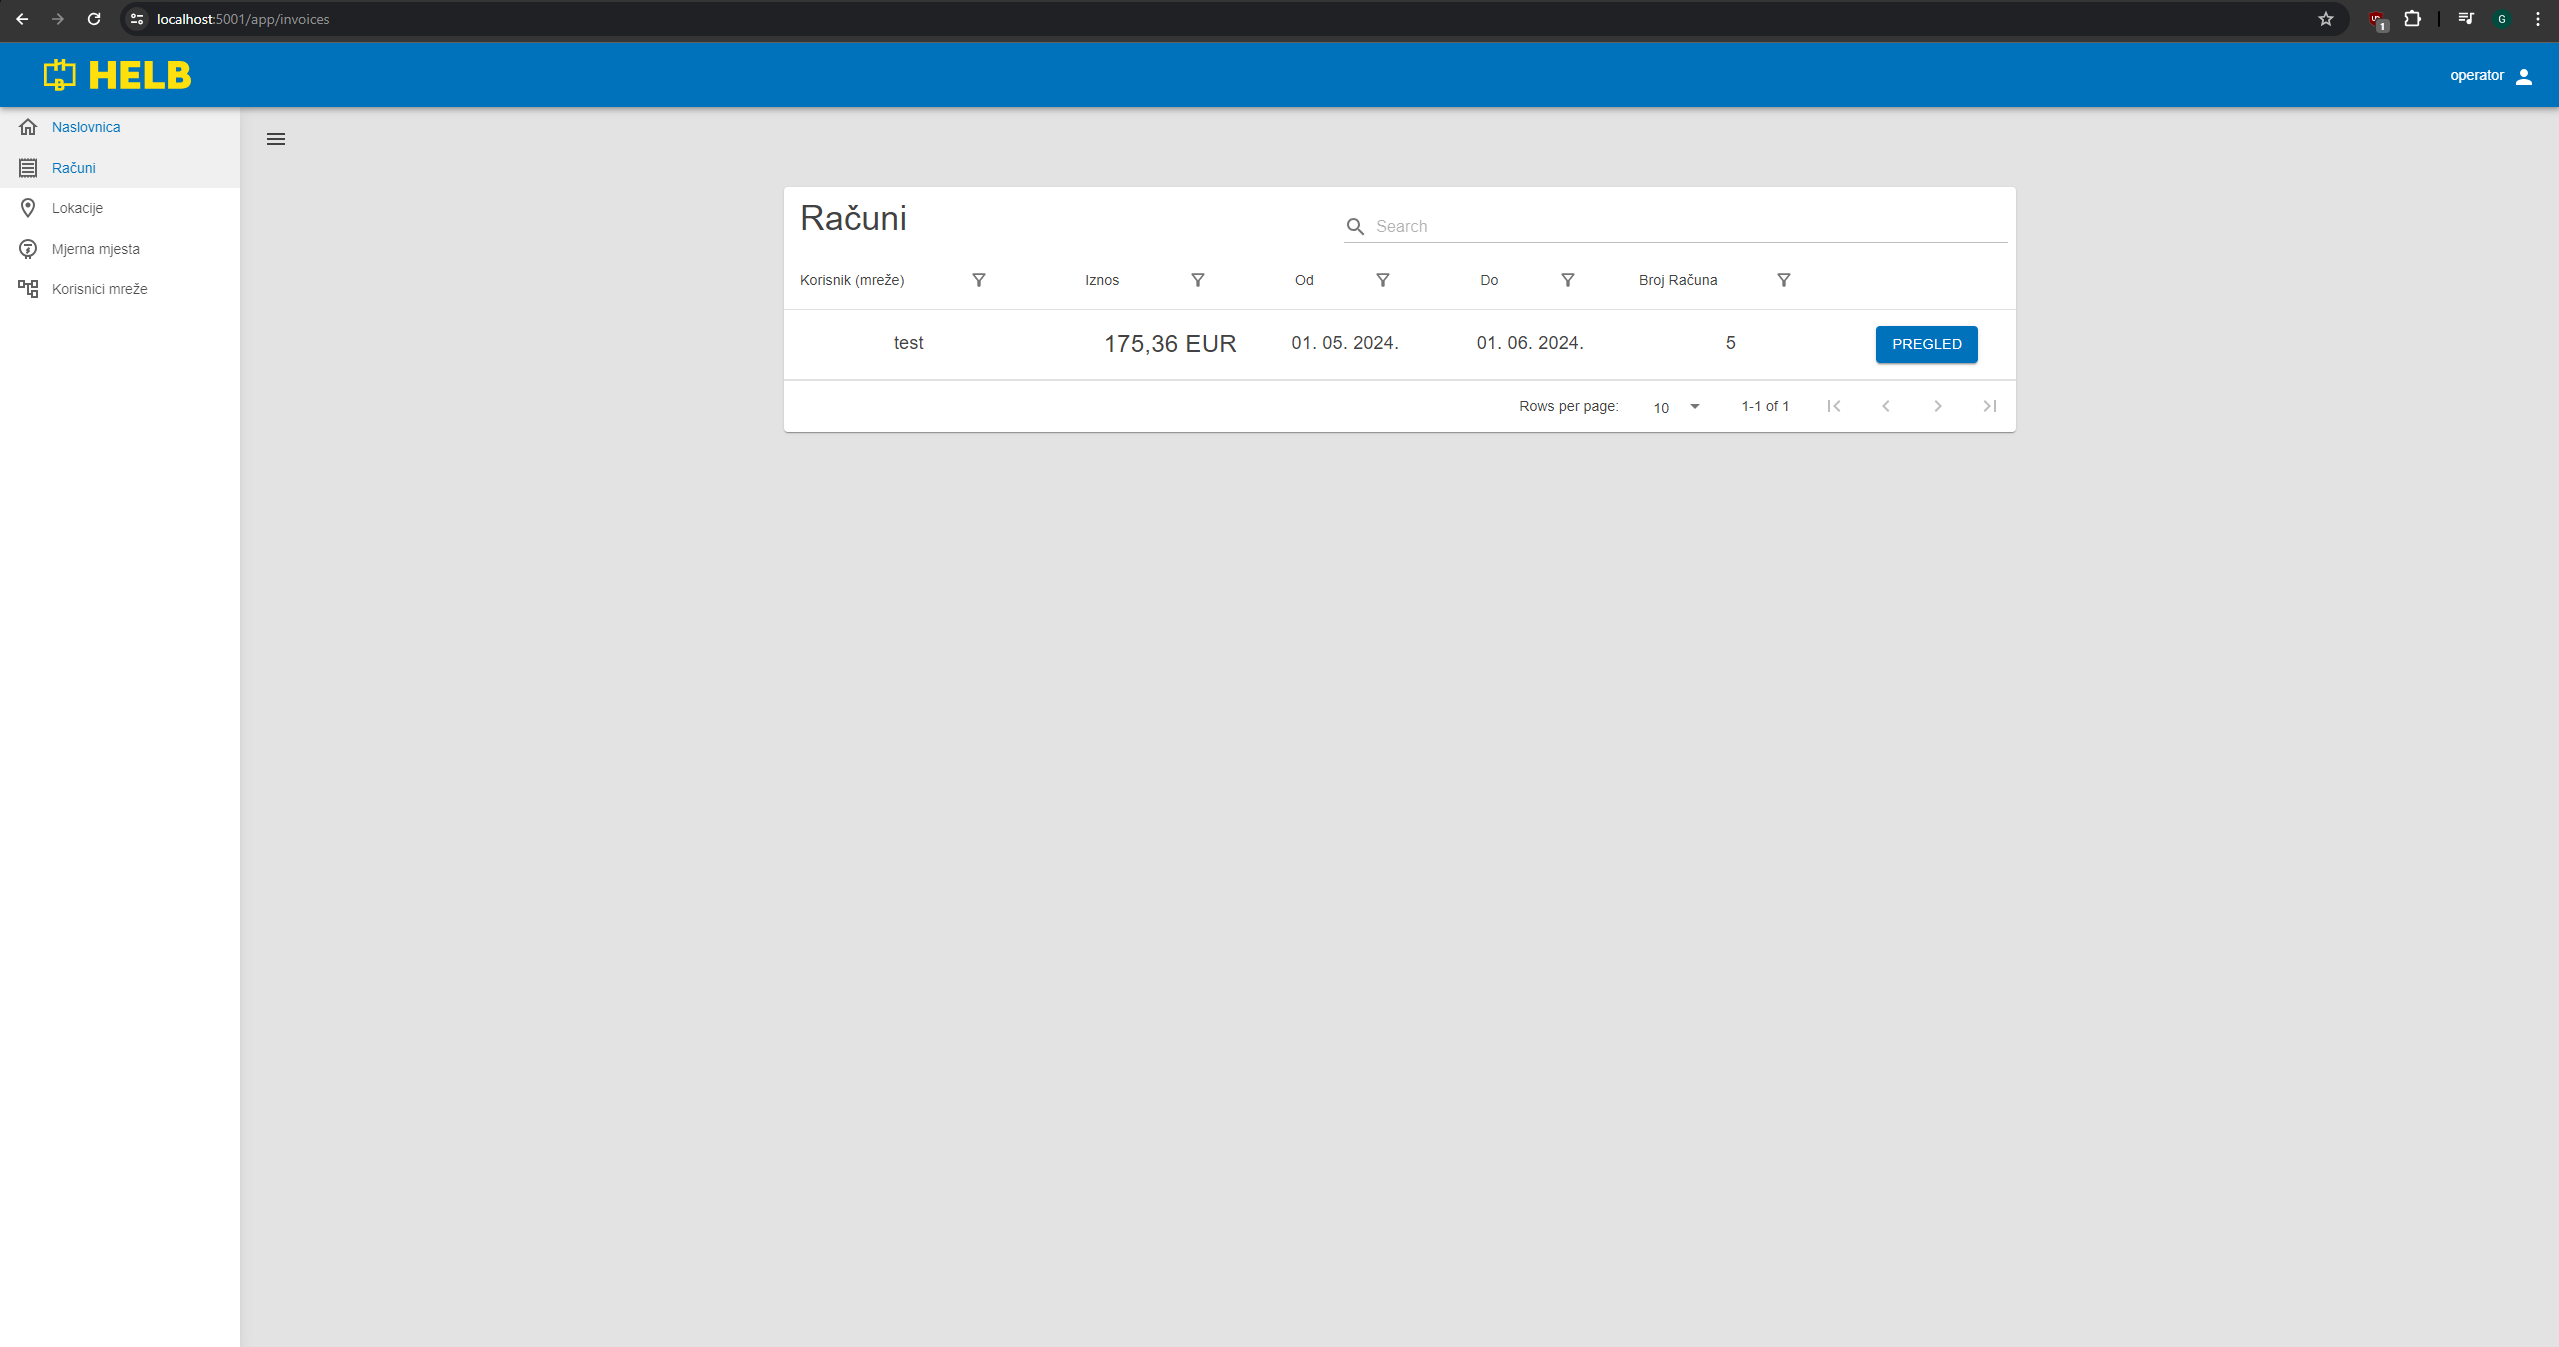
Task: Click the Lokacije map pin icon
Action: 28,208
